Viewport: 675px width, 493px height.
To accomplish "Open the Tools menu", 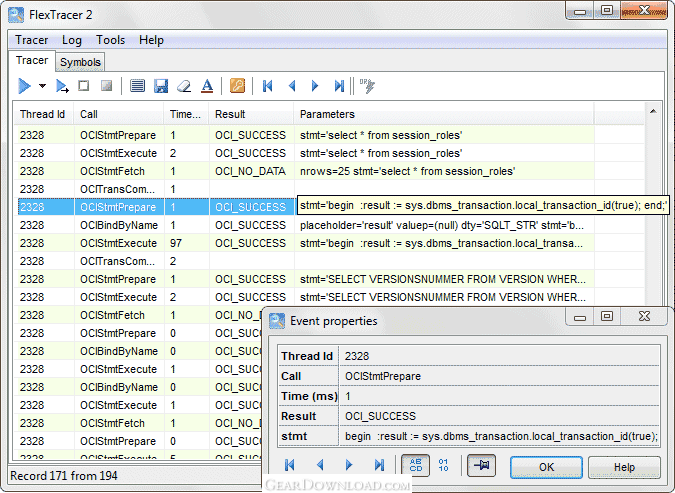I will [110, 40].
